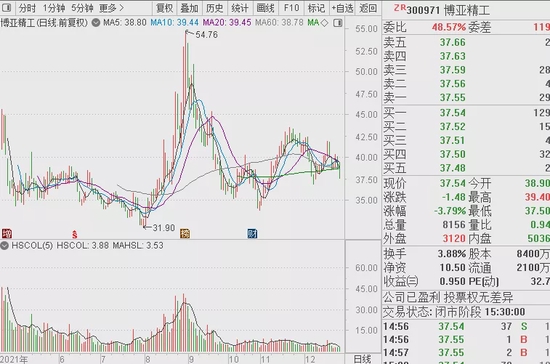
Task: Click 卖一 price 37.55
Action: pyautogui.click(x=452, y=97)
